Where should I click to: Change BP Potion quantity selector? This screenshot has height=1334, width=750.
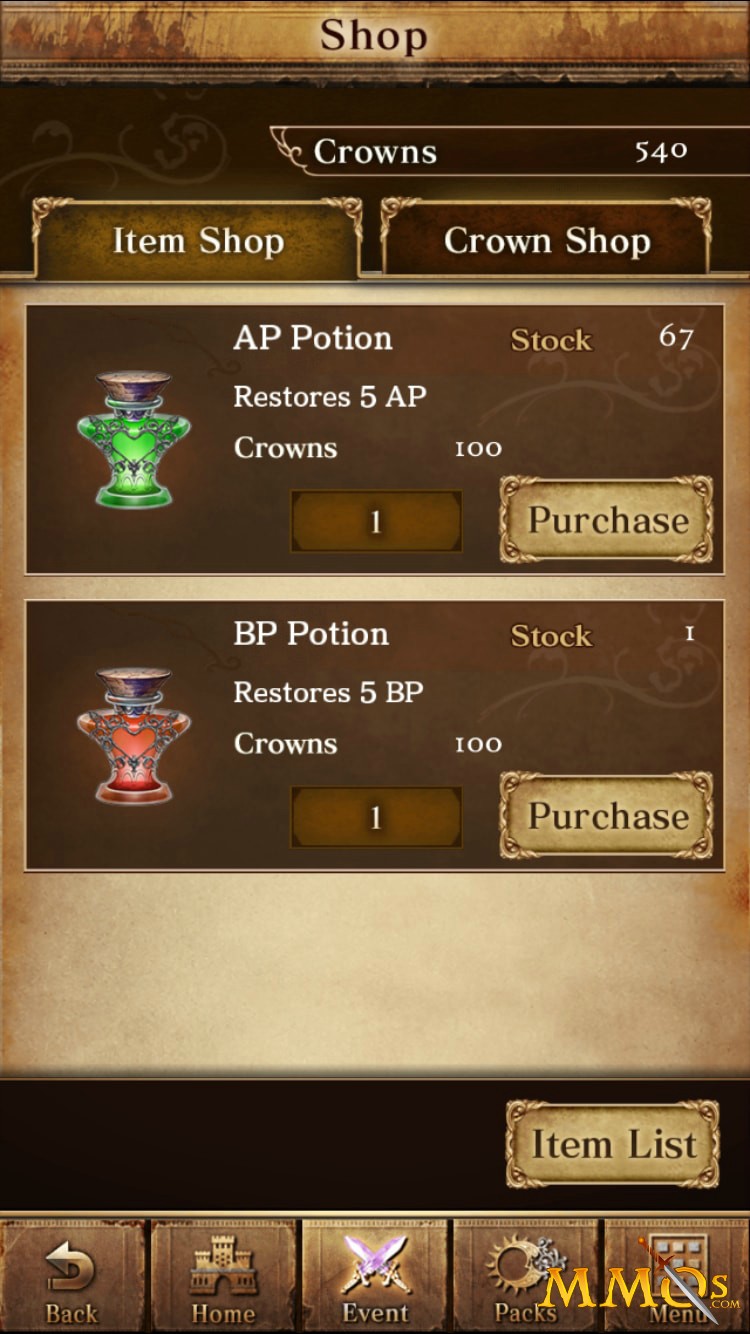[376, 817]
